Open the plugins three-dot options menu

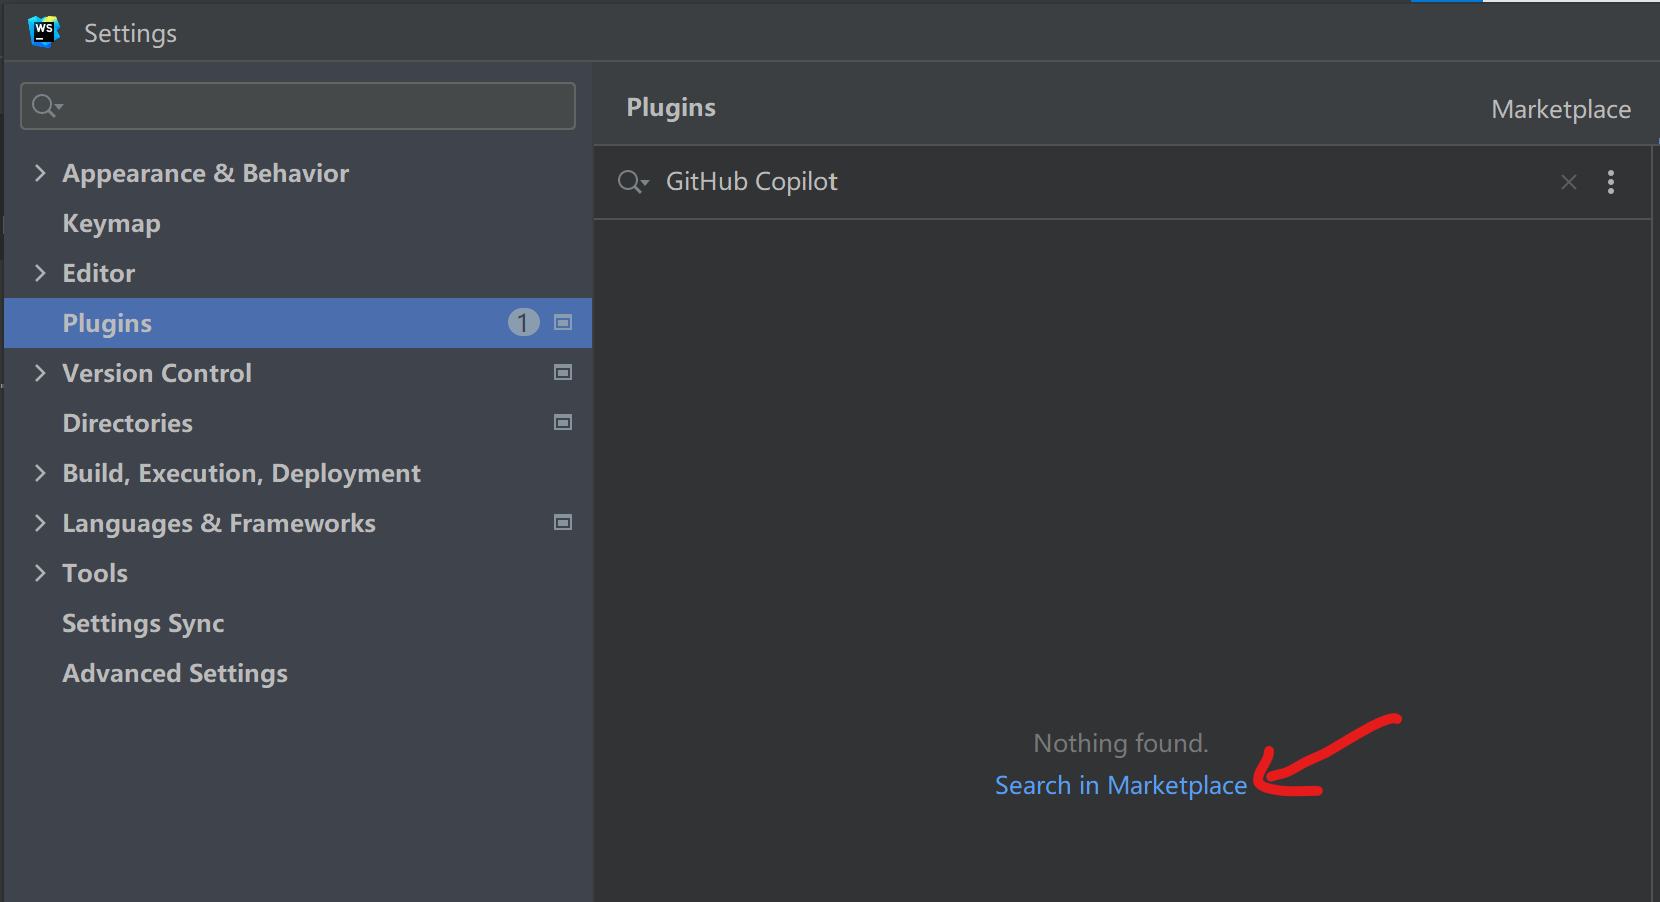click(1610, 182)
